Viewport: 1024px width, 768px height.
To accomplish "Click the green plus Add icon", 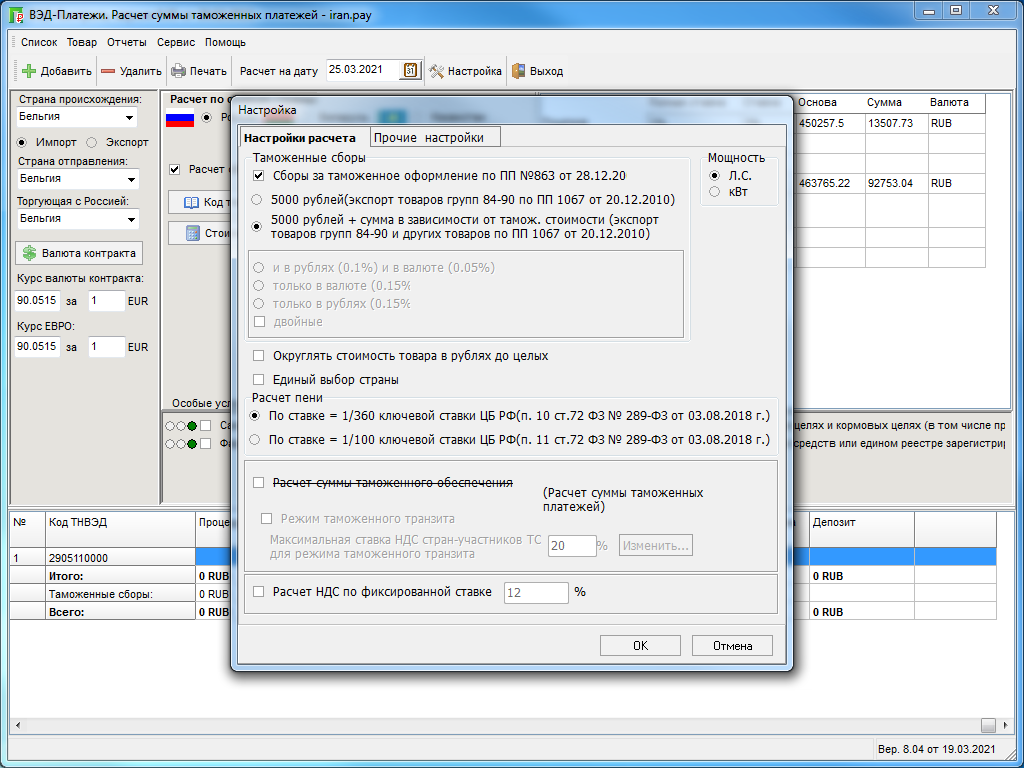I will click(28, 71).
